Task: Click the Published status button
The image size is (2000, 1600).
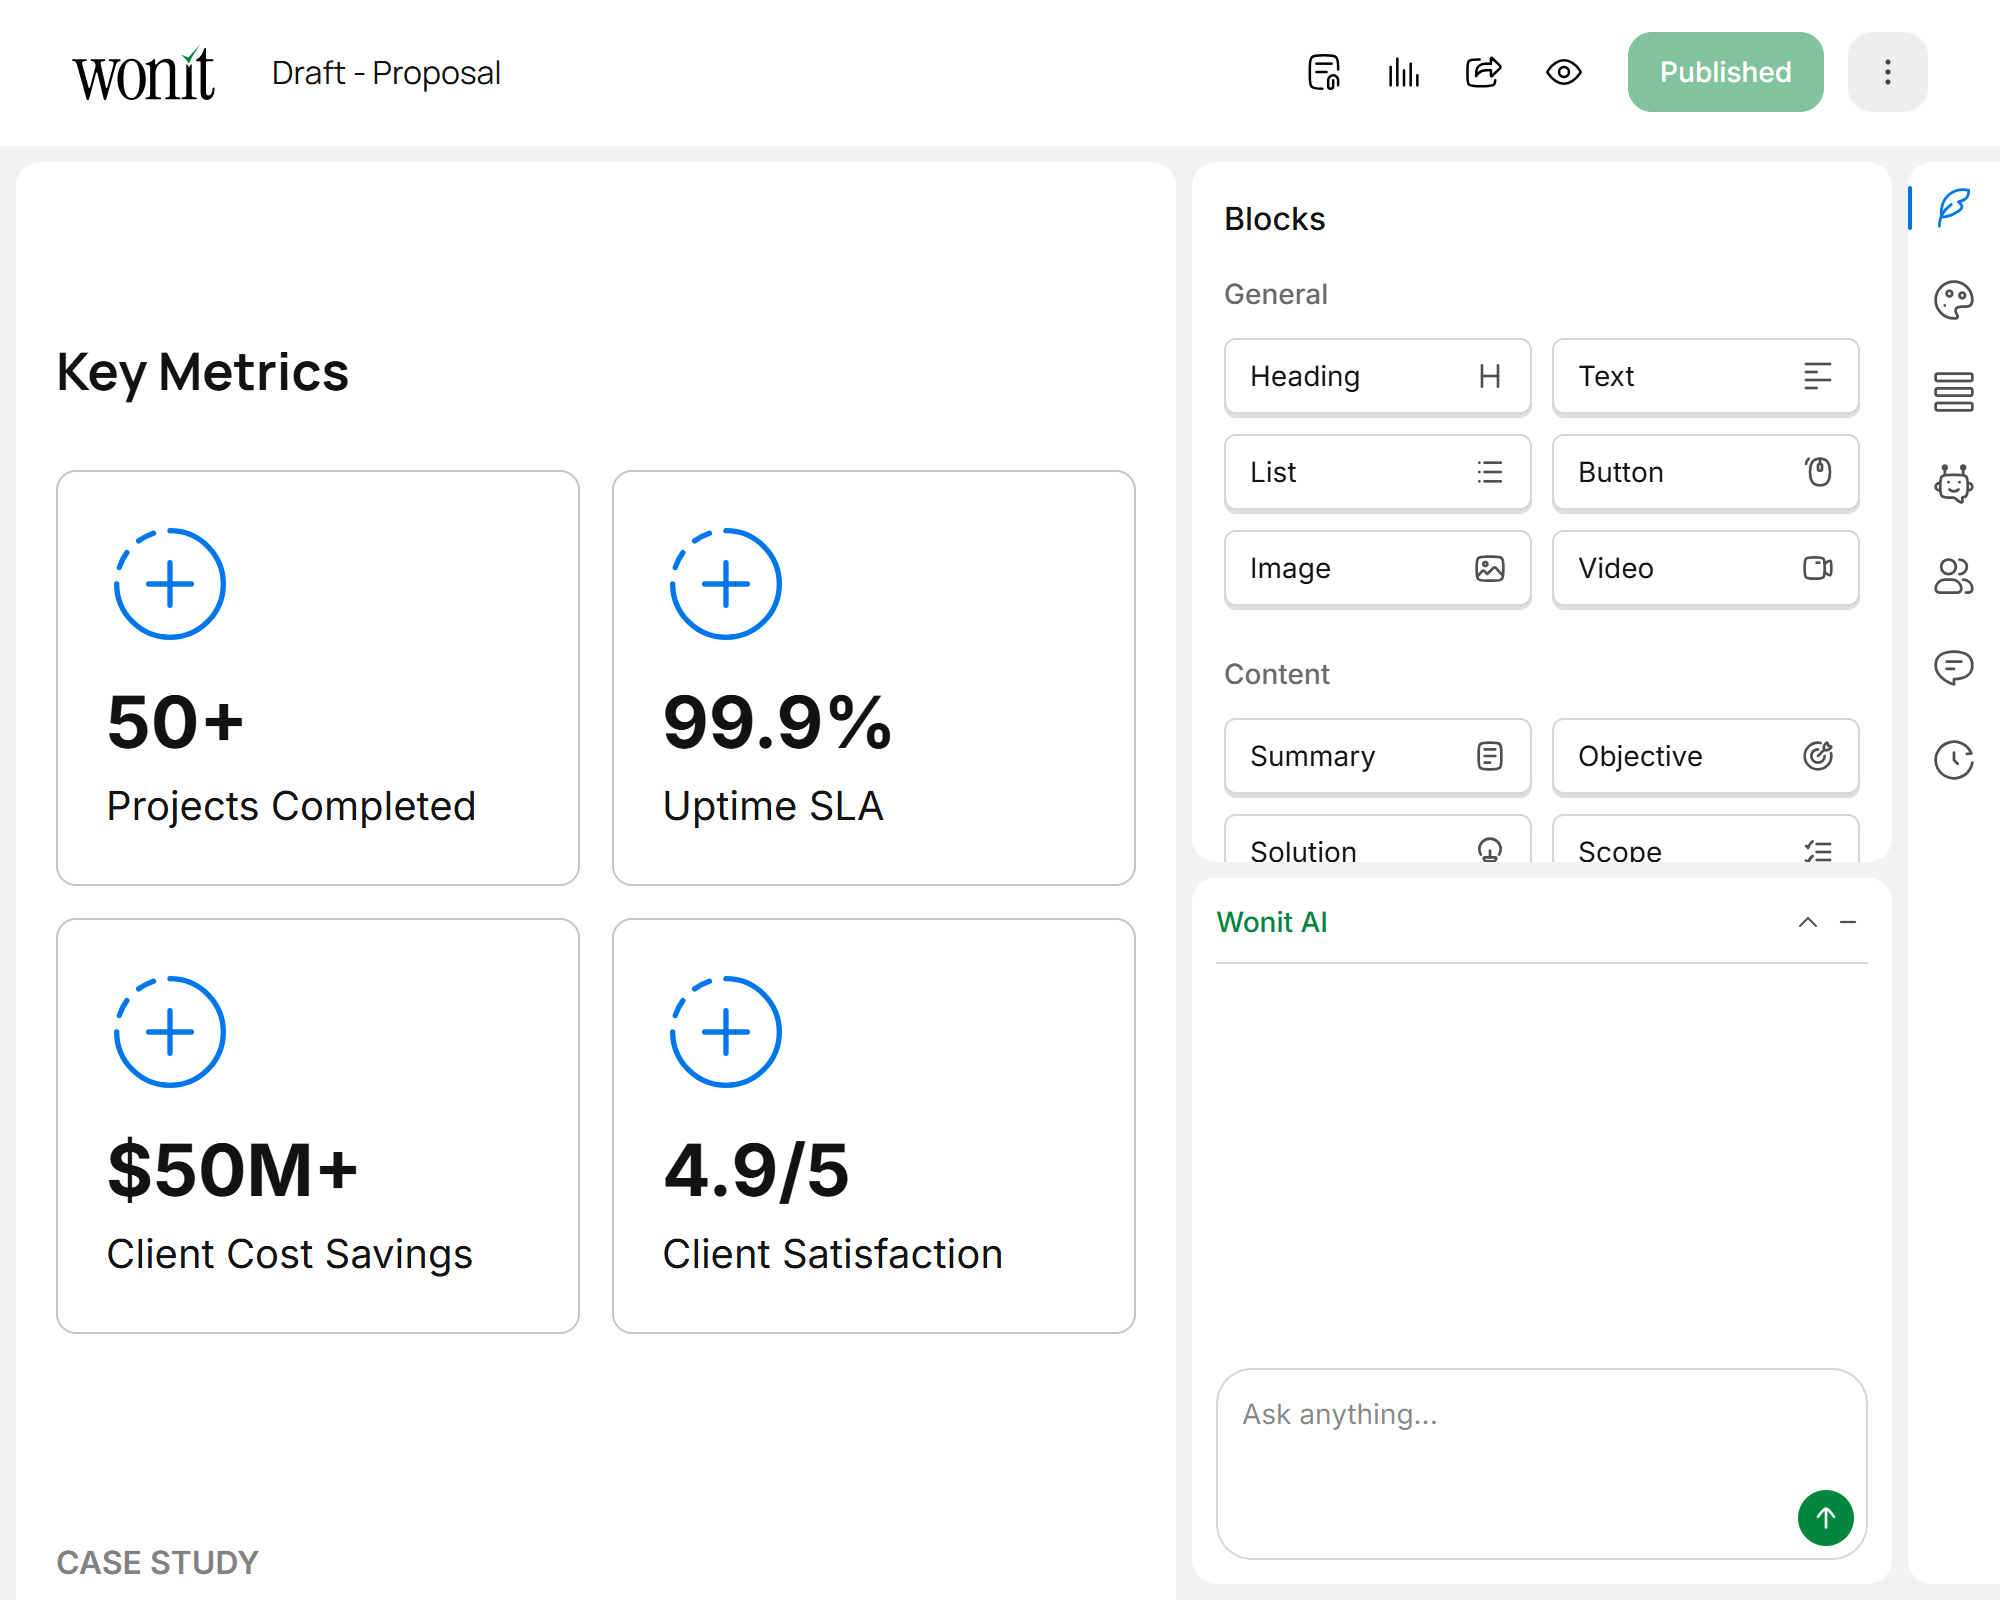Action: 1725,72
